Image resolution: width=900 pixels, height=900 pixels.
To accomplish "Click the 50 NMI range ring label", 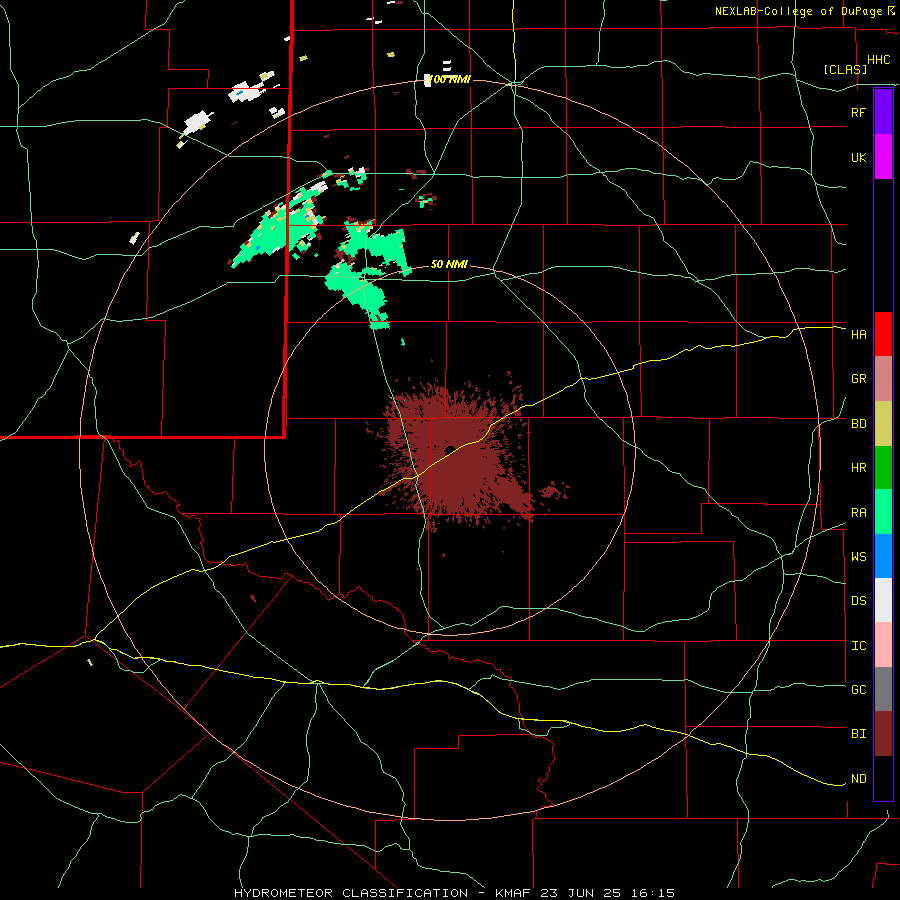I will (x=449, y=265).
